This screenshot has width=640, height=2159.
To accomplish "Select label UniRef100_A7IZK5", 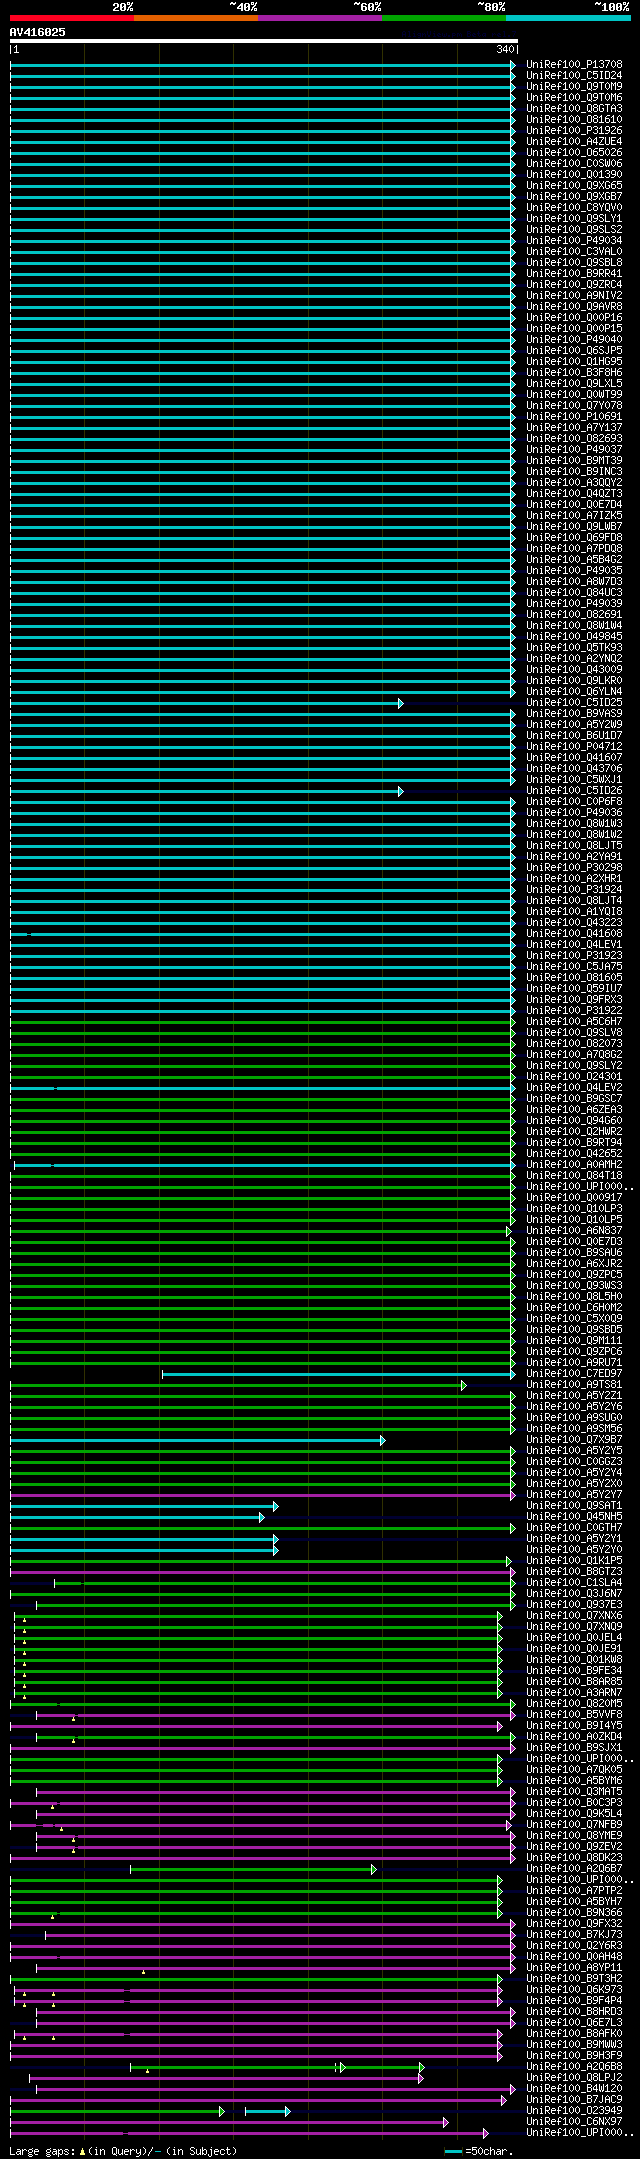I will (574, 515).
